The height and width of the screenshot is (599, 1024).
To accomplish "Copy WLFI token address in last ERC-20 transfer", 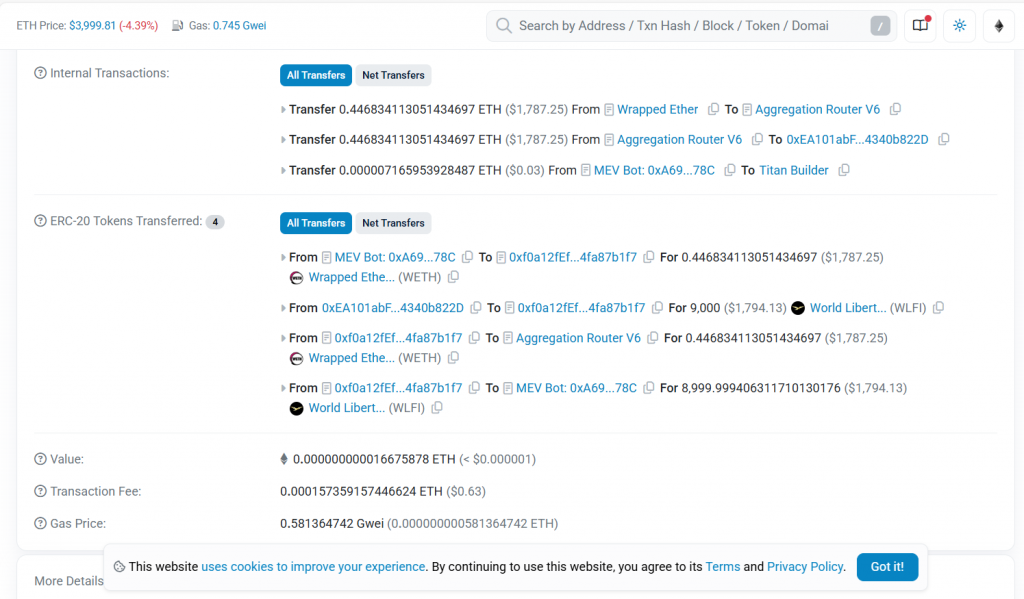I will point(437,408).
